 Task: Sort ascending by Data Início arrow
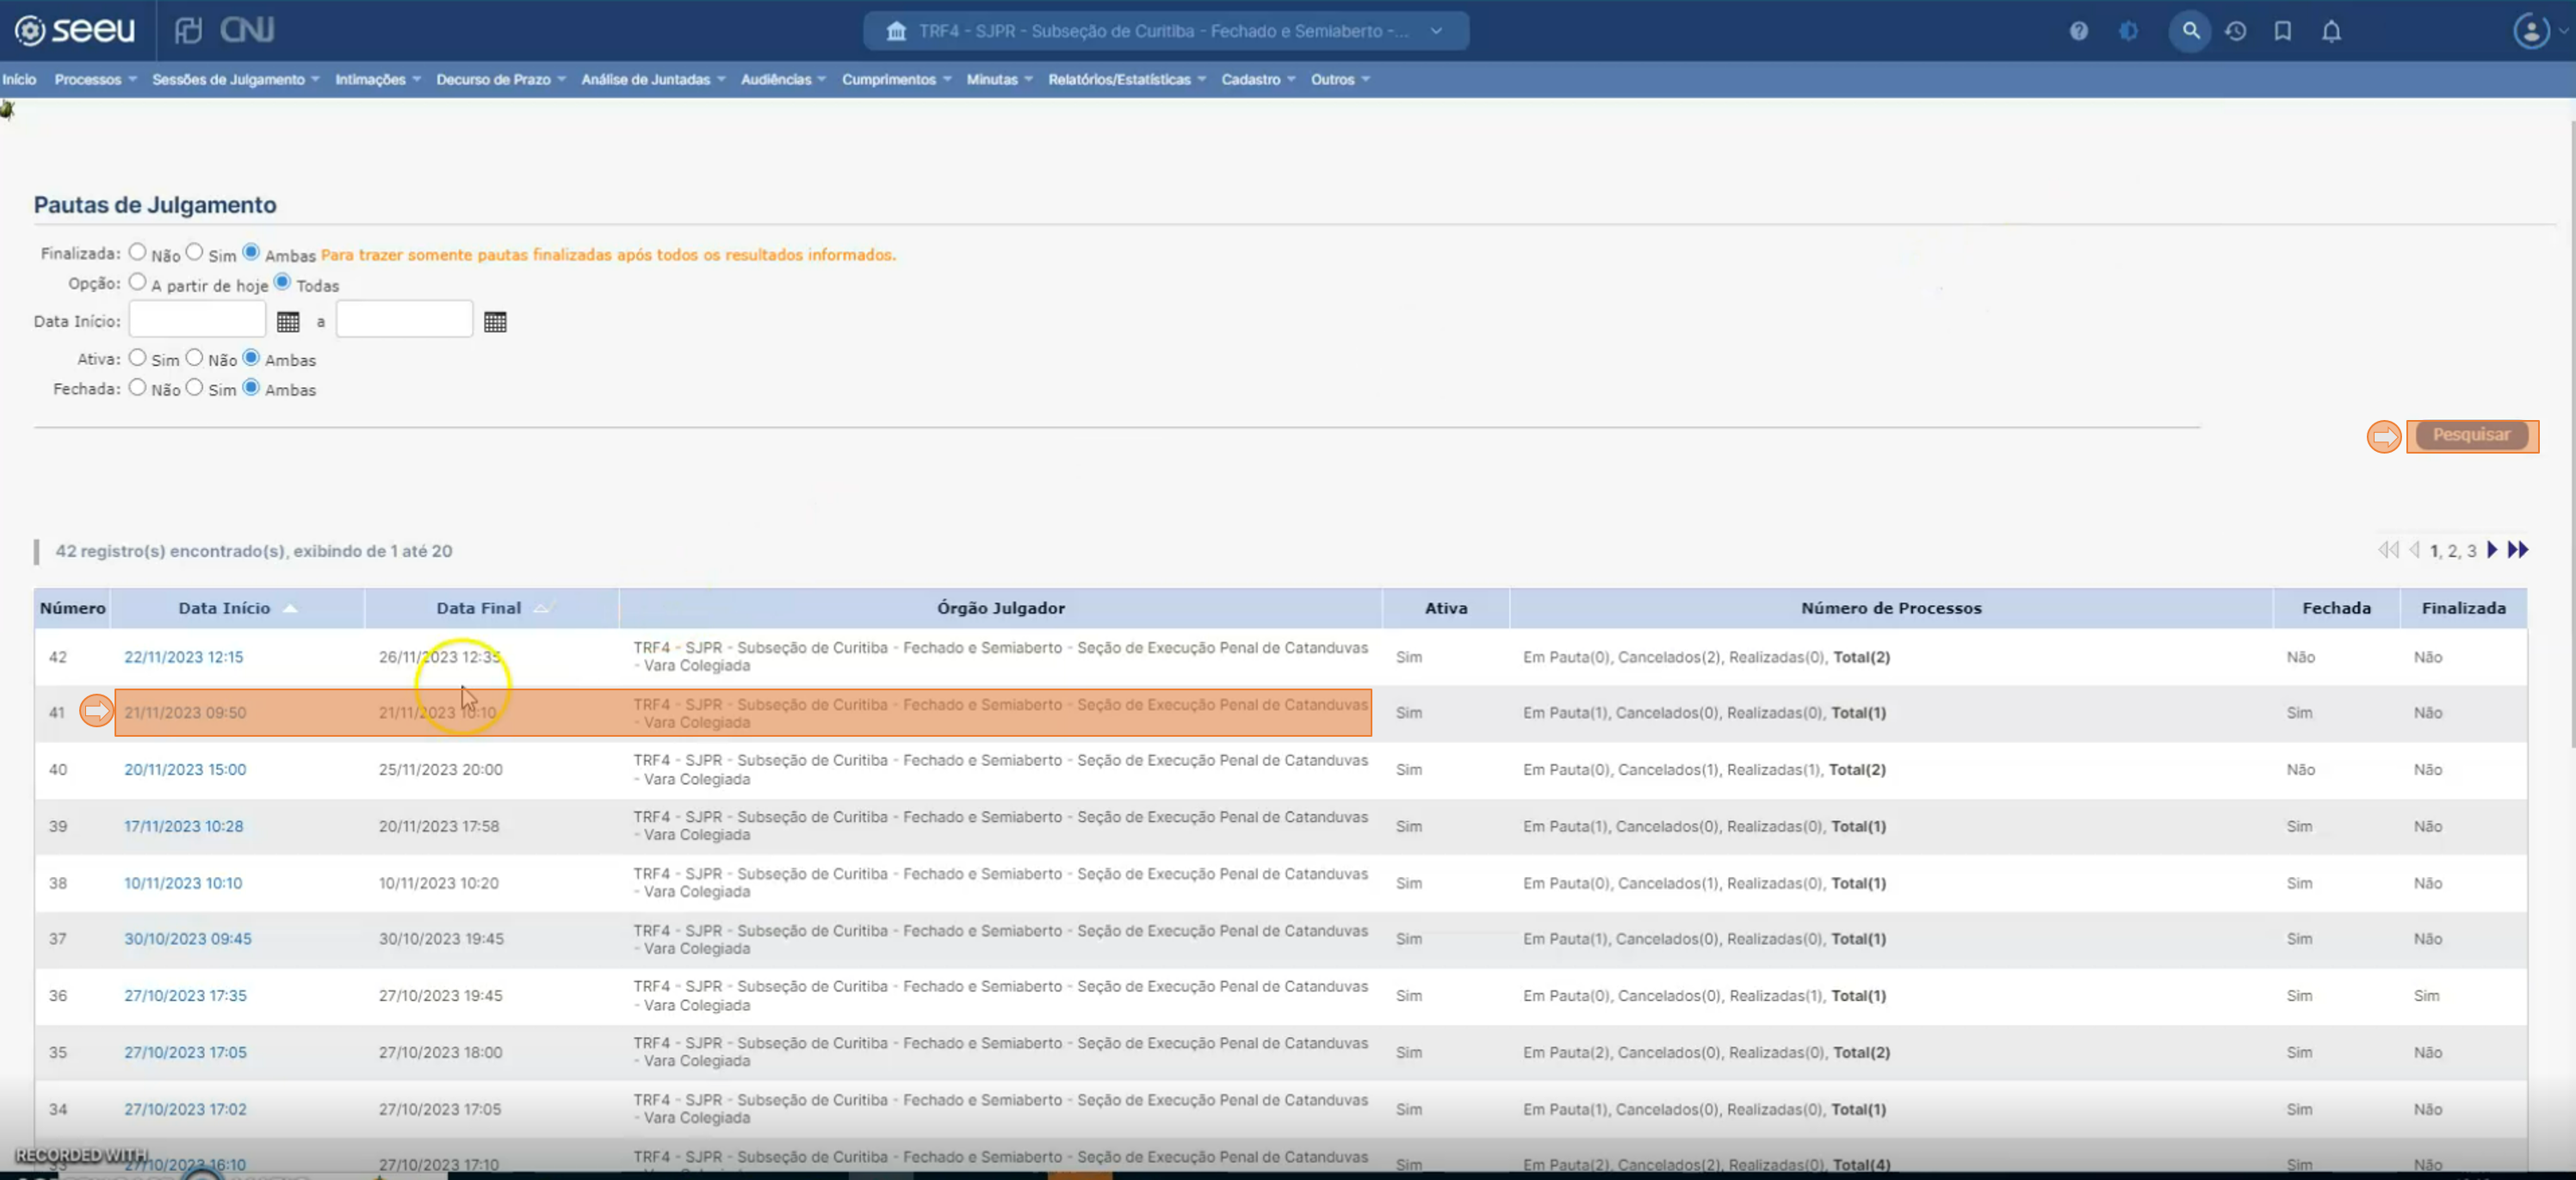290,608
